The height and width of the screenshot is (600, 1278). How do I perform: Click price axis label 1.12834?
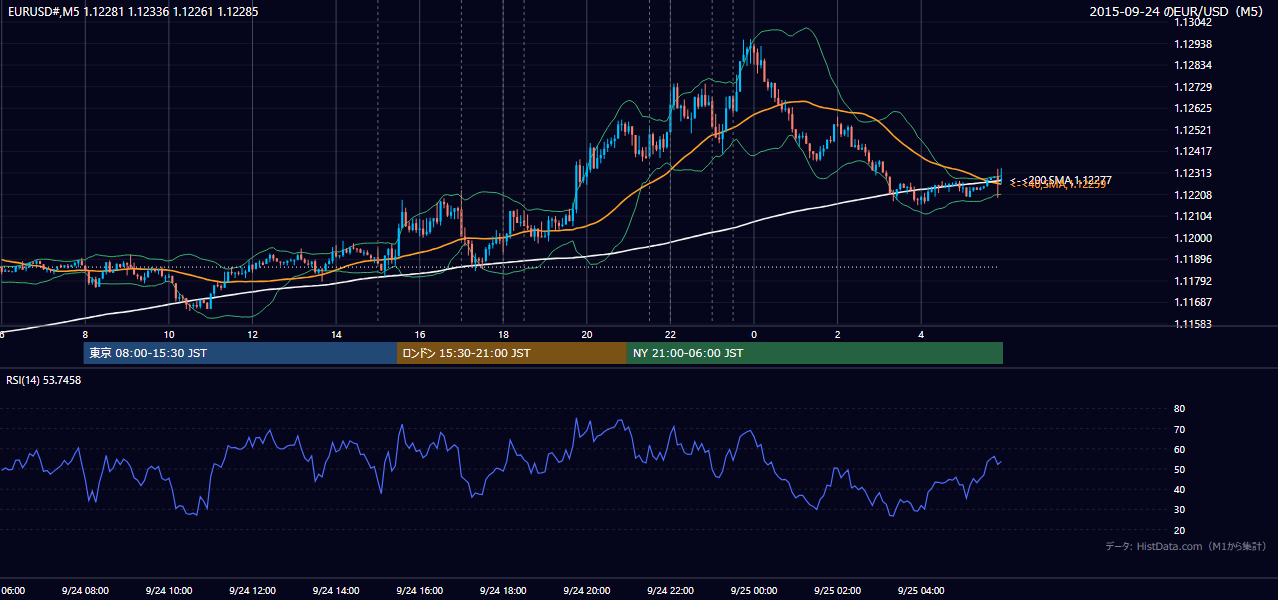point(1191,65)
